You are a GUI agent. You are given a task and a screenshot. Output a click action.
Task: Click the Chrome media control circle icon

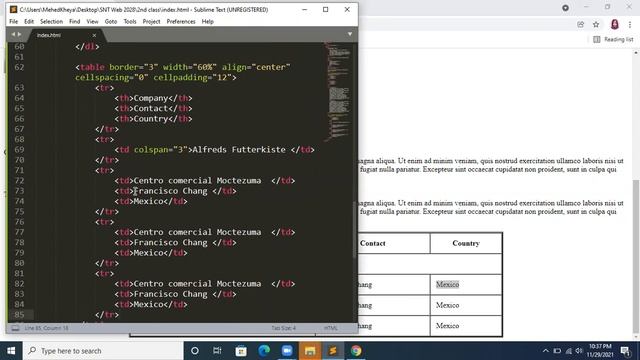pos(565,7)
